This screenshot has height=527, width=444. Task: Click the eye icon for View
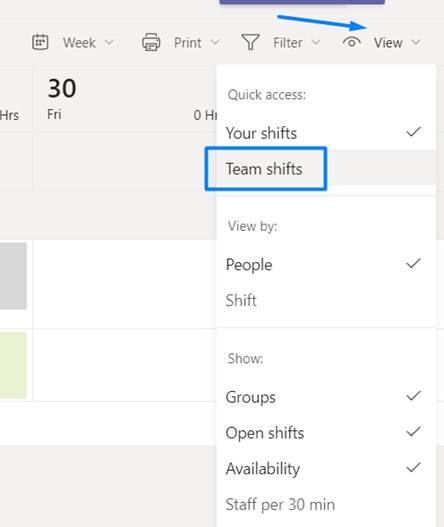point(352,43)
